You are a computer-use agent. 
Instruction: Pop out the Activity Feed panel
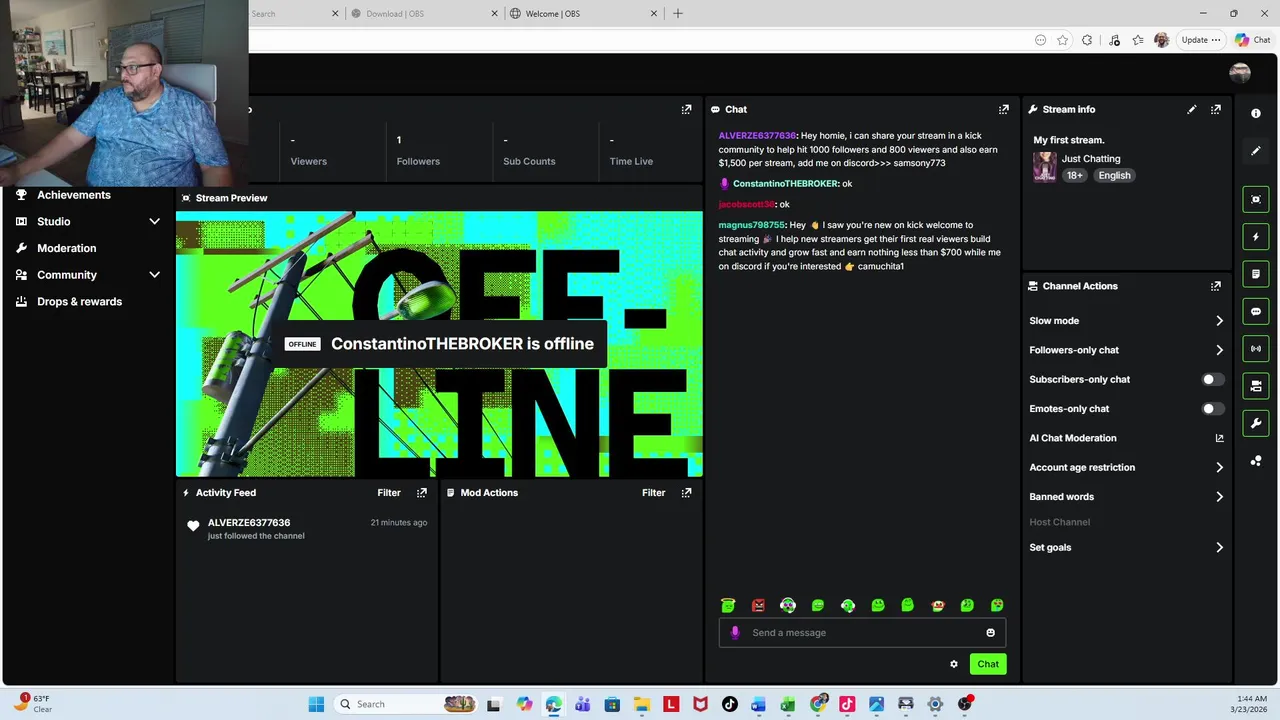(x=422, y=493)
